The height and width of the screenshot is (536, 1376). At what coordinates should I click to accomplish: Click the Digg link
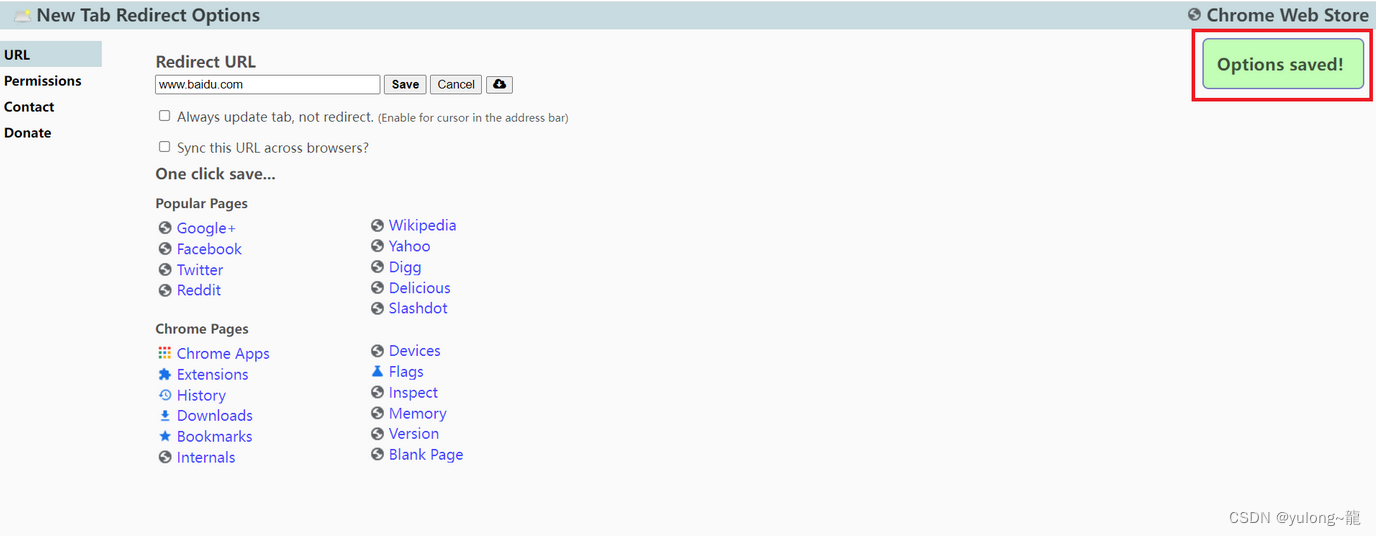tap(405, 267)
